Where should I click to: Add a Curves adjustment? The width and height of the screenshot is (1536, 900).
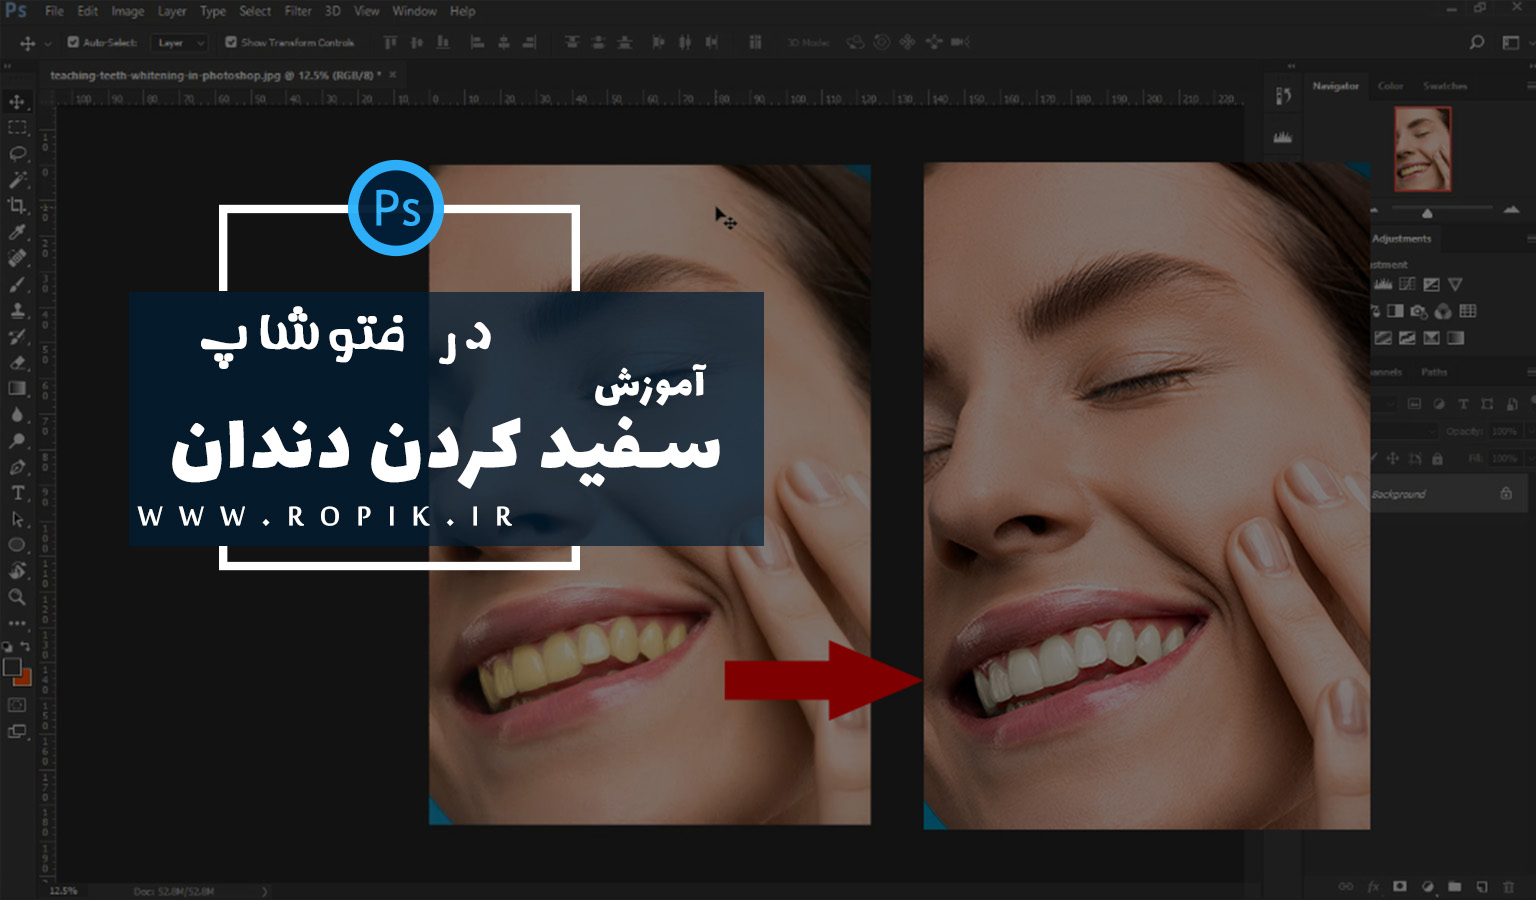click(x=1407, y=285)
